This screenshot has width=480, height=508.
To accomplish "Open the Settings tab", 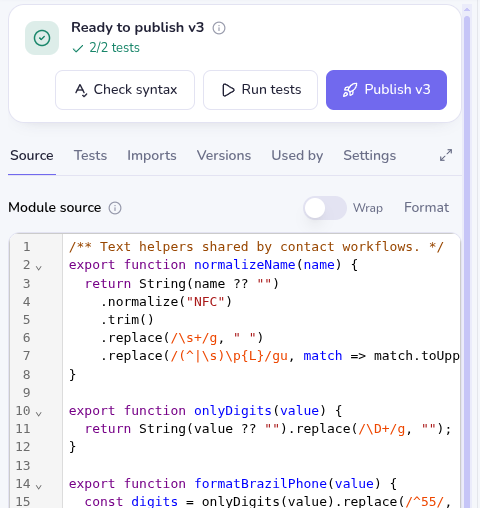I will [370, 156].
